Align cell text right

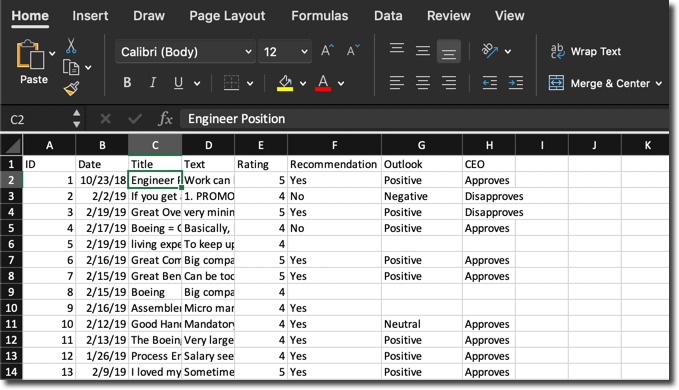(x=449, y=82)
